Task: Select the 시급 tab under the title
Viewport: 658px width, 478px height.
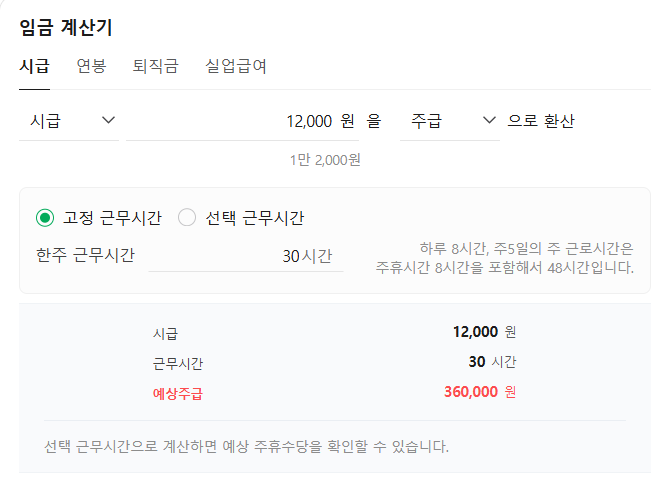Action: click(34, 67)
